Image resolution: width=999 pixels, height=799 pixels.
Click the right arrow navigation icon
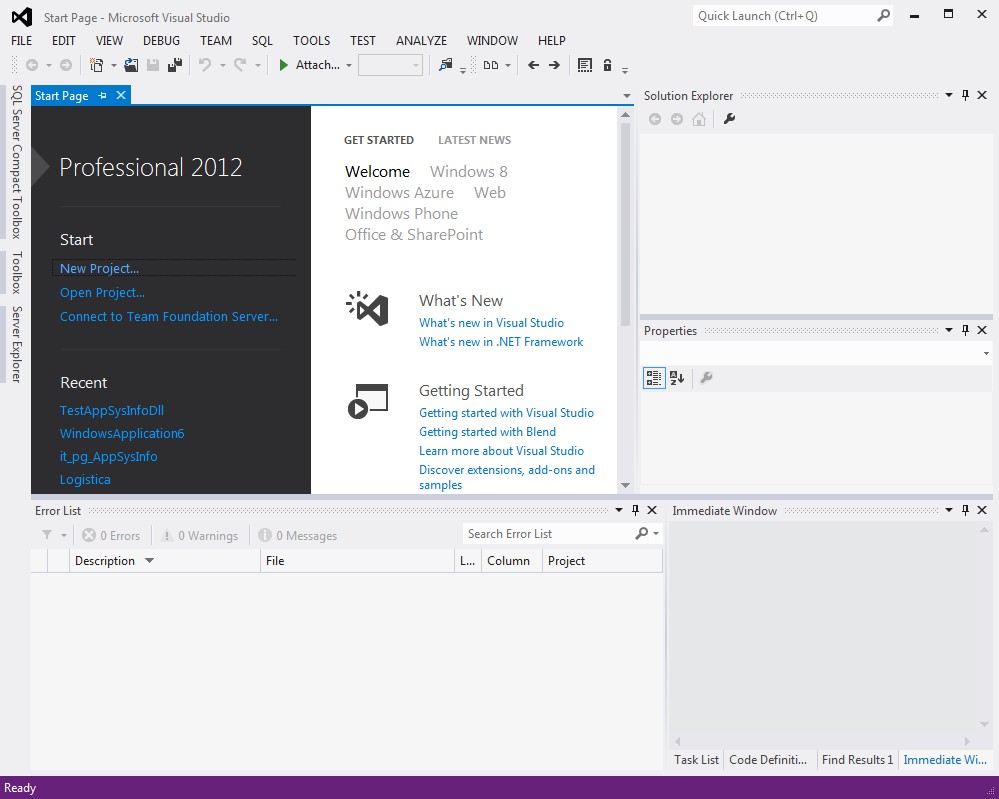coord(554,65)
